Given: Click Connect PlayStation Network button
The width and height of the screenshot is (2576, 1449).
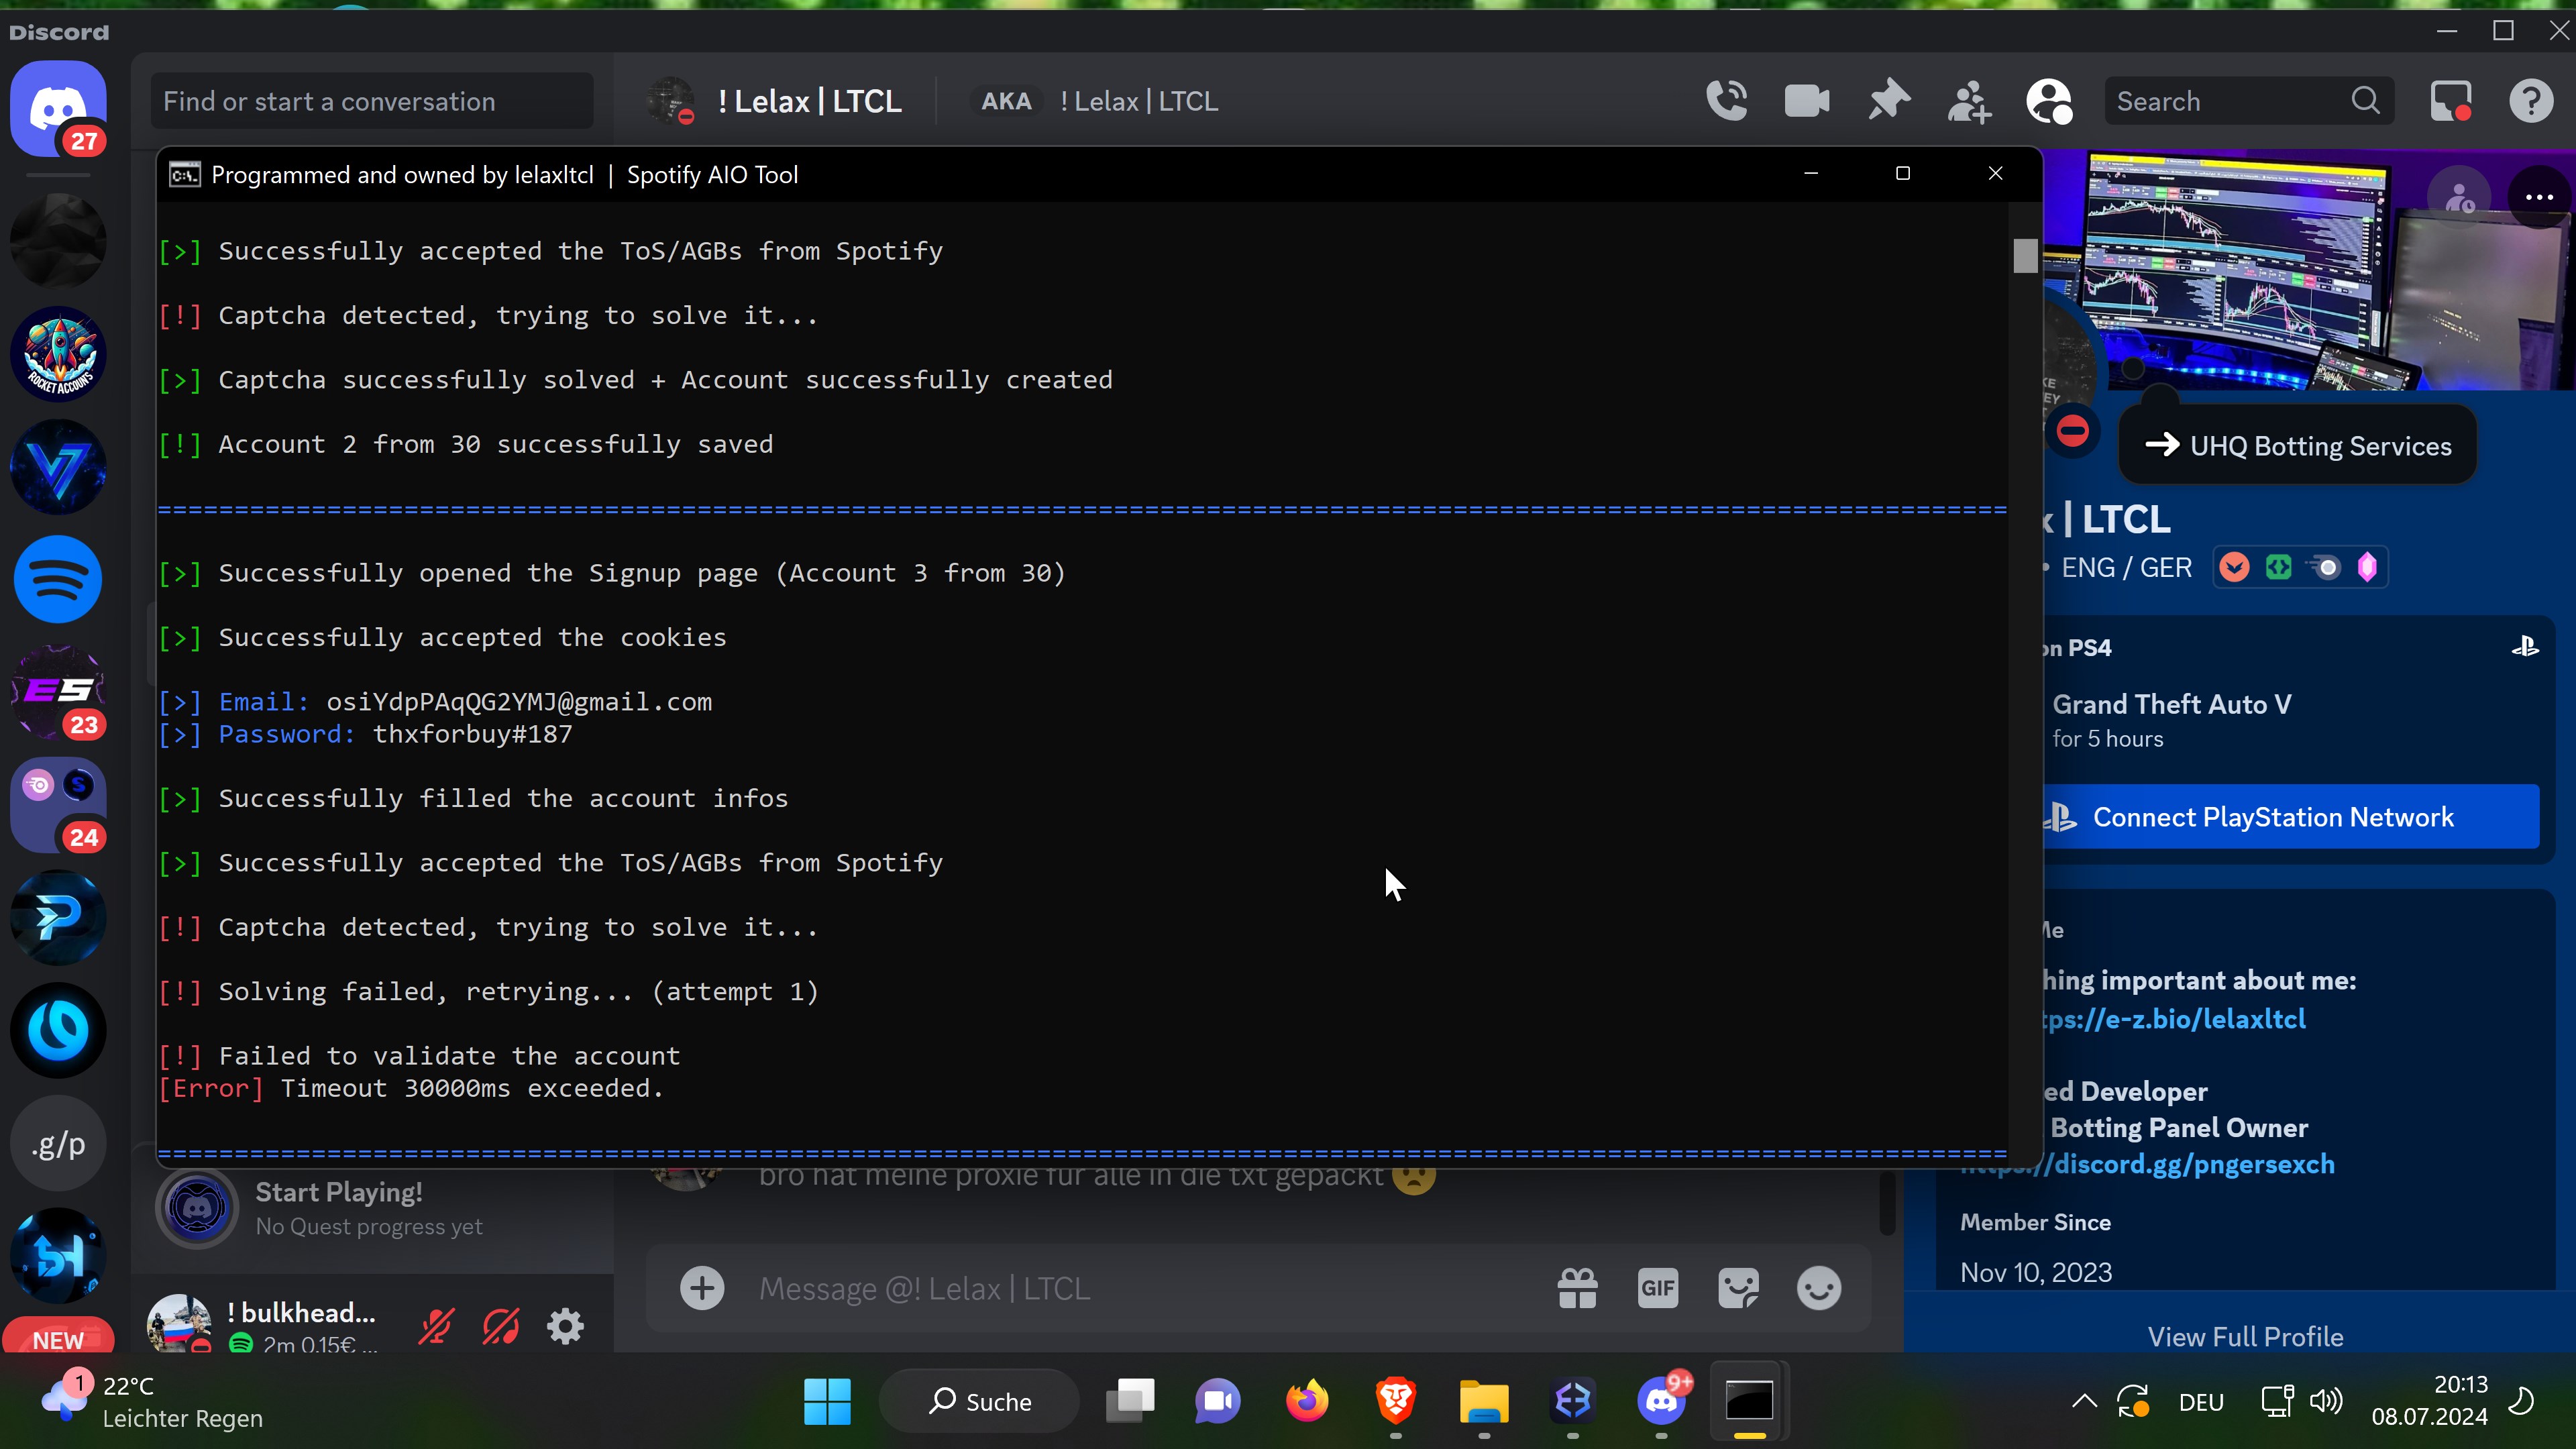Looking at the screenshot, I should point(2290,817).
